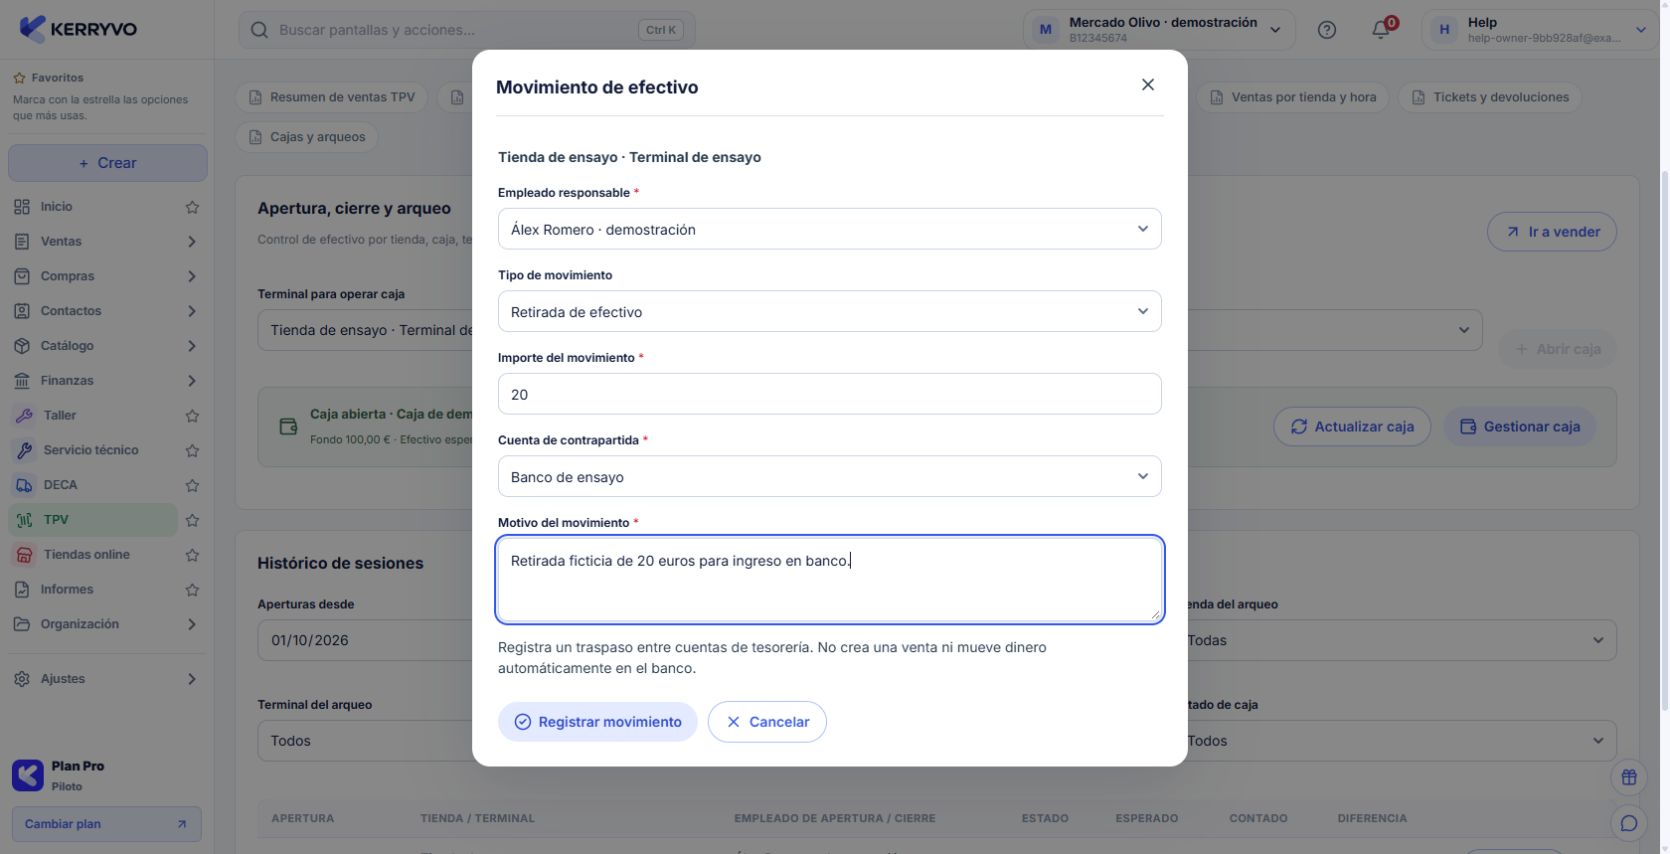Open notifications bell icon
The image size is (1670, 854).
[x=1381, y=30]
